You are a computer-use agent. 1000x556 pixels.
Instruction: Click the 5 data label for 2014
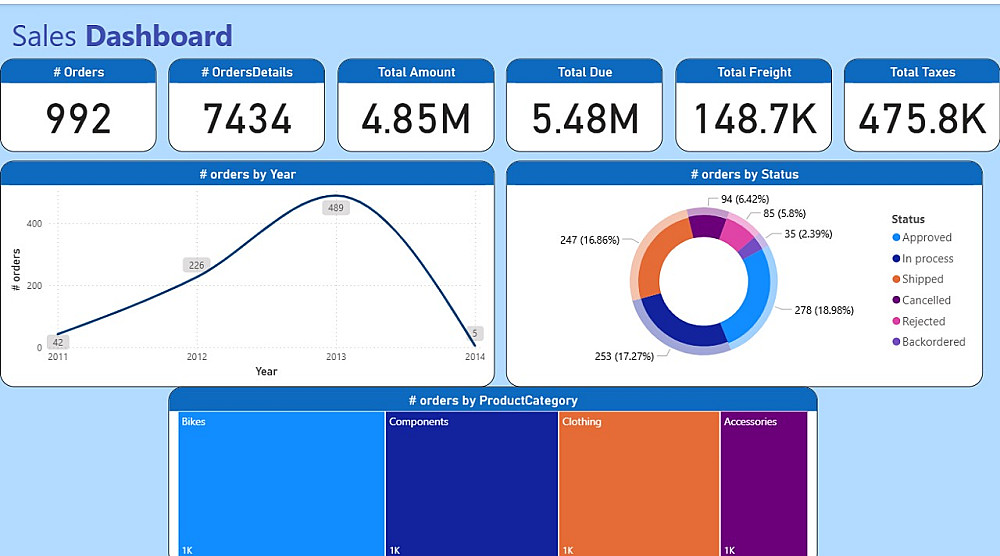(474, 333)
